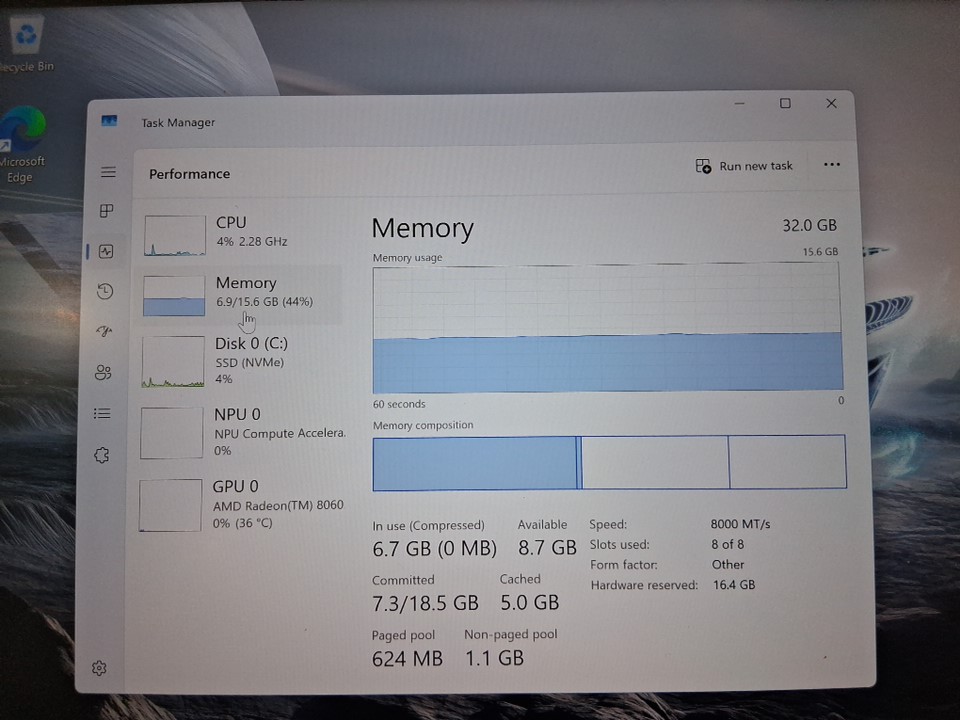
Task: Open the Processes page in sidebar
Action: click(107, 211)
